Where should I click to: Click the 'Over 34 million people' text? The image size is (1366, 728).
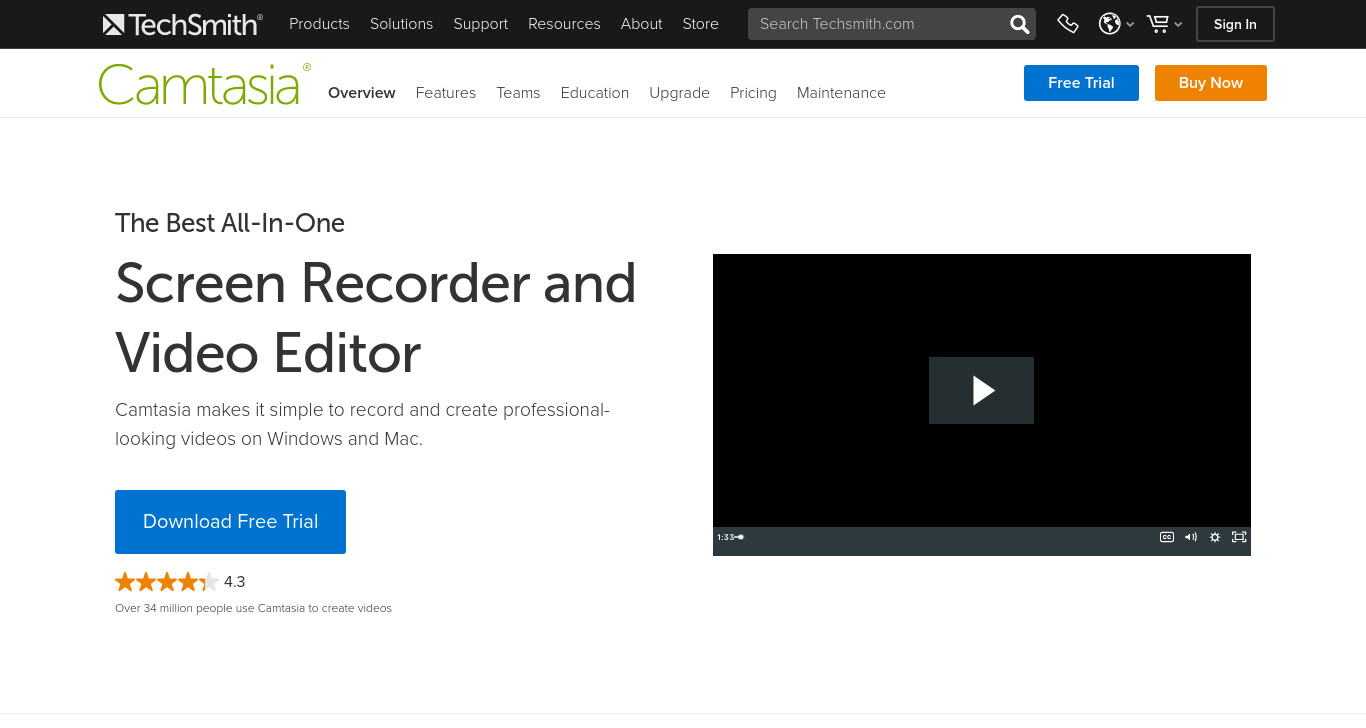pyautogui.click(x=253, y=608)
